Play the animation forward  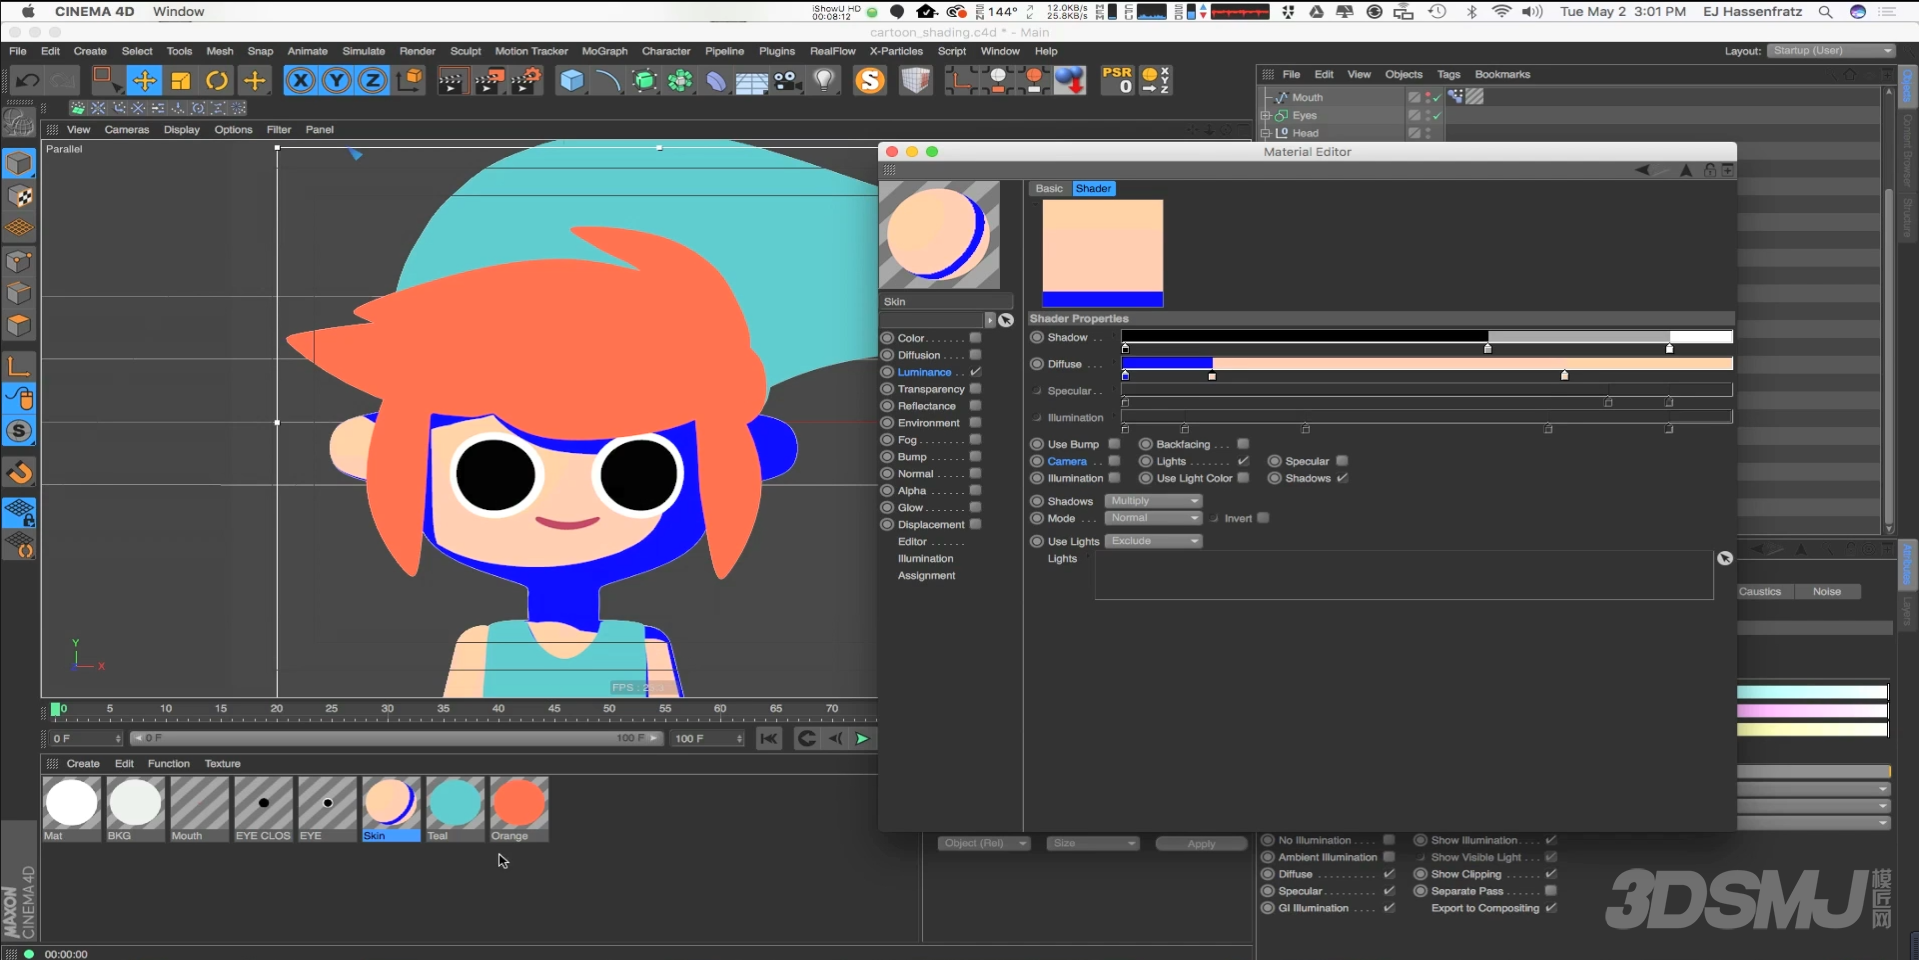click(862, 739)
